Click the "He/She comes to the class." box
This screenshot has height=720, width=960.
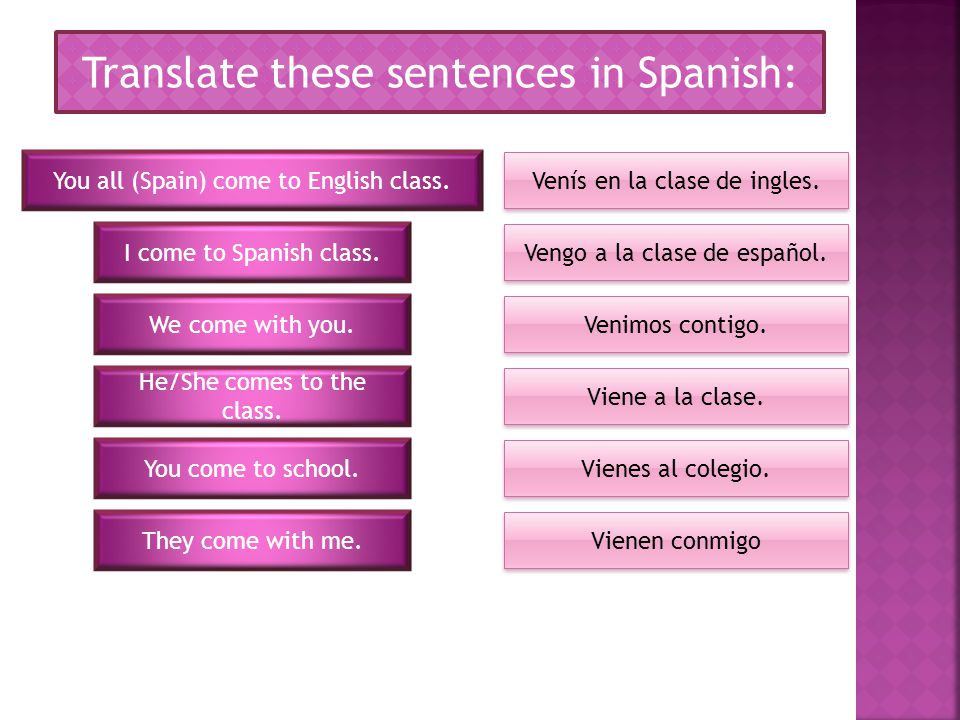[x=252, y=396]
